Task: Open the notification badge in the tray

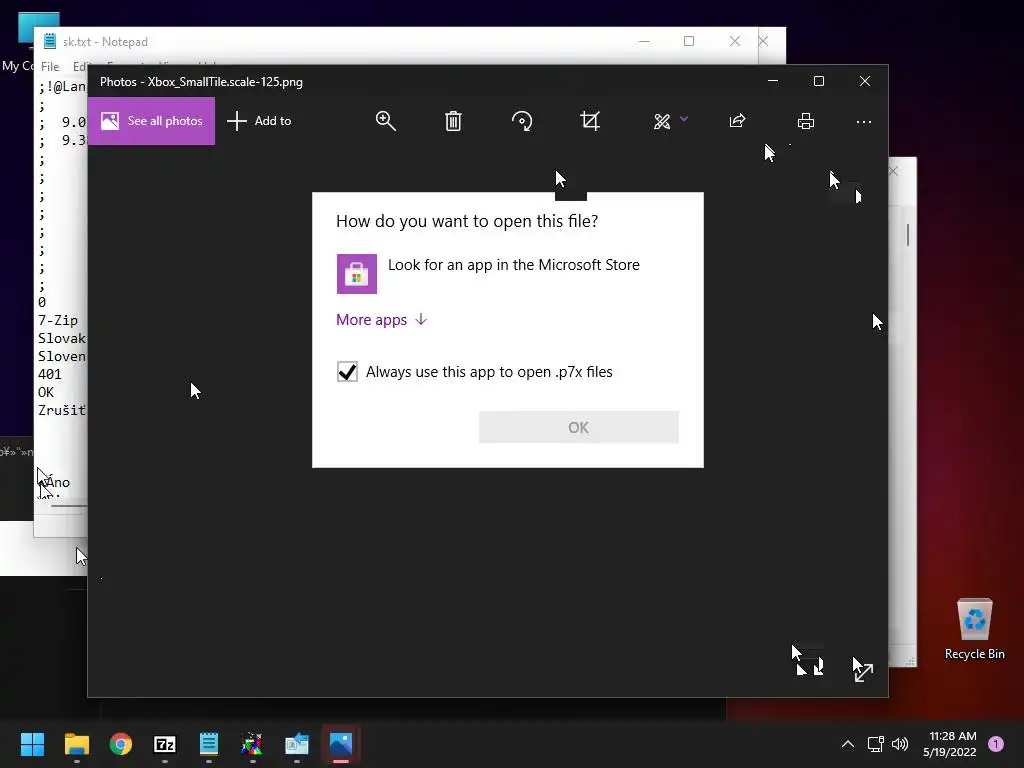Action: pos(996,744)
